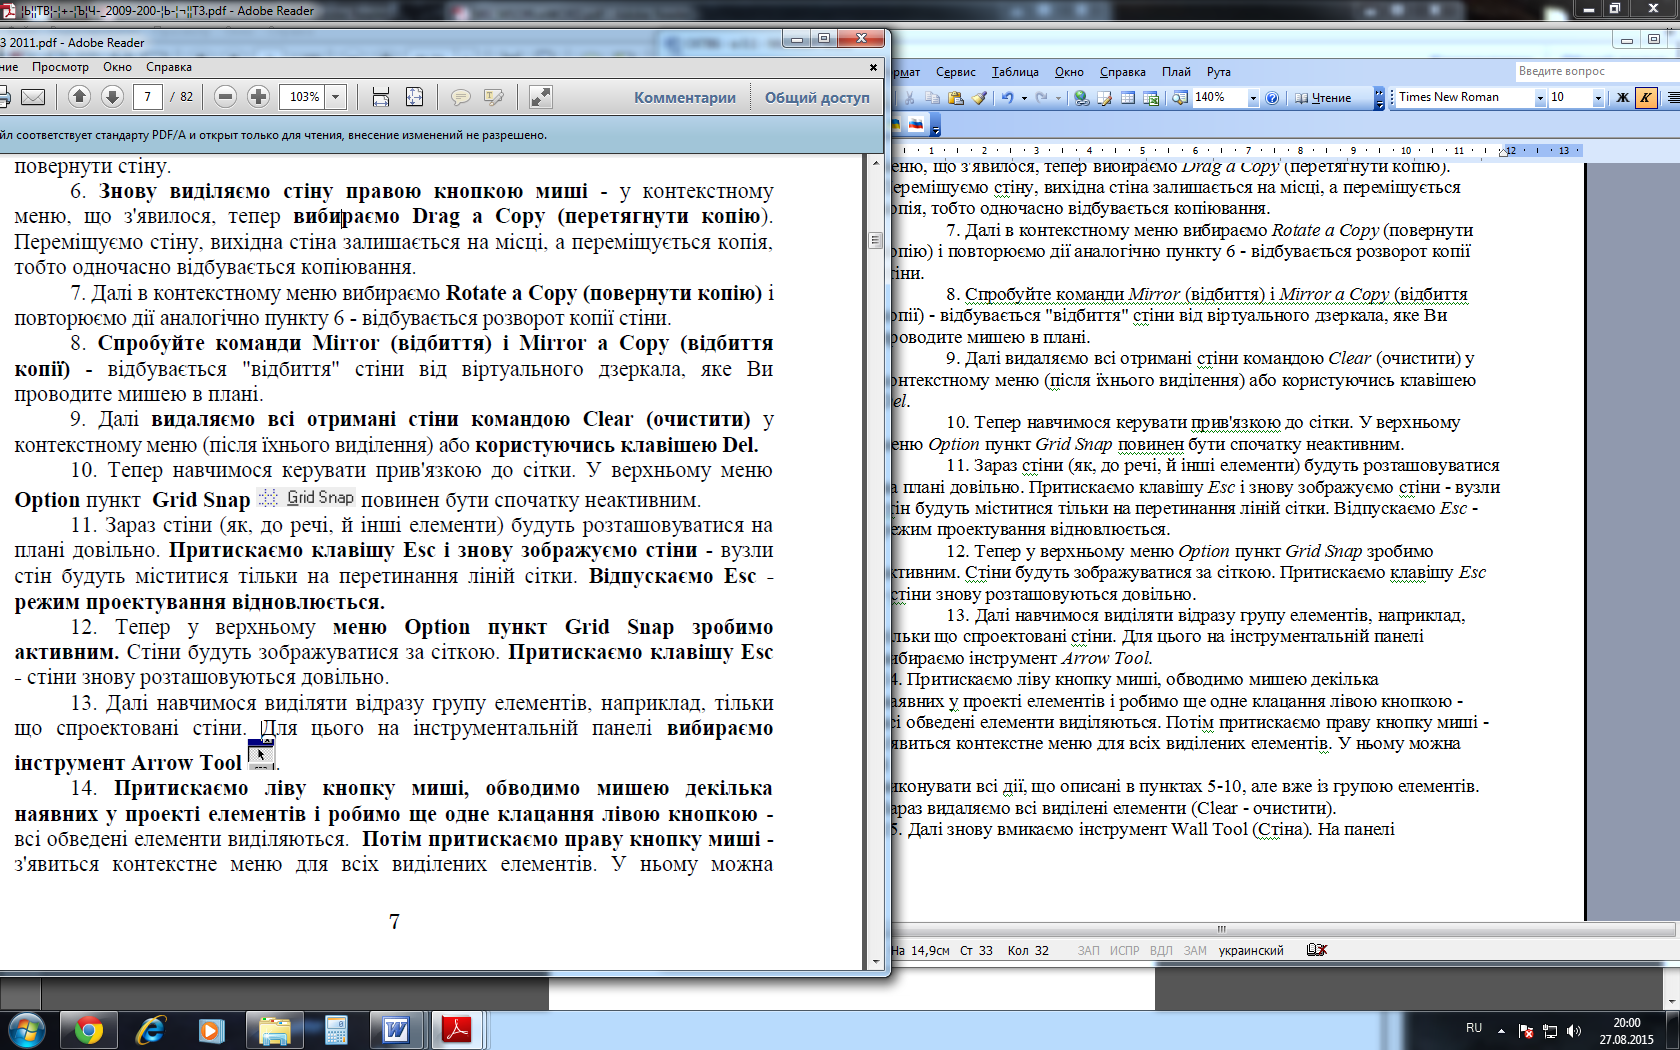The width and height of the screenshot is (1680, 1050).
Task: Expand language flags toolbar options arrow
Action: (936, 127)
